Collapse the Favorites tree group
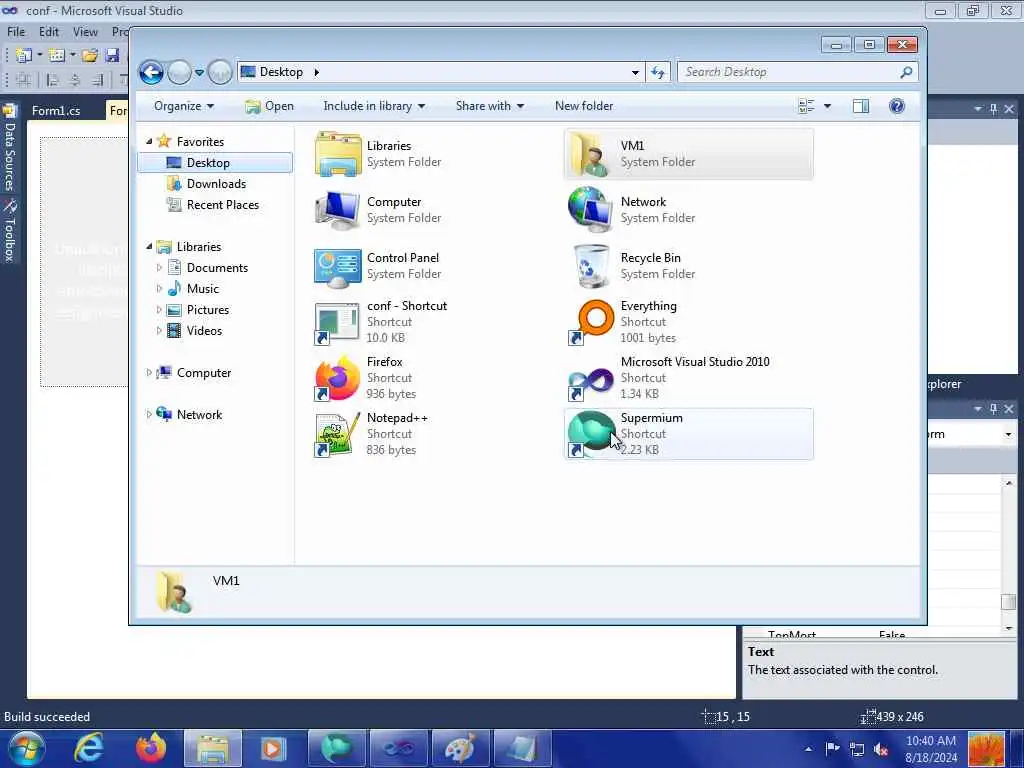 [x=149, y=141]
